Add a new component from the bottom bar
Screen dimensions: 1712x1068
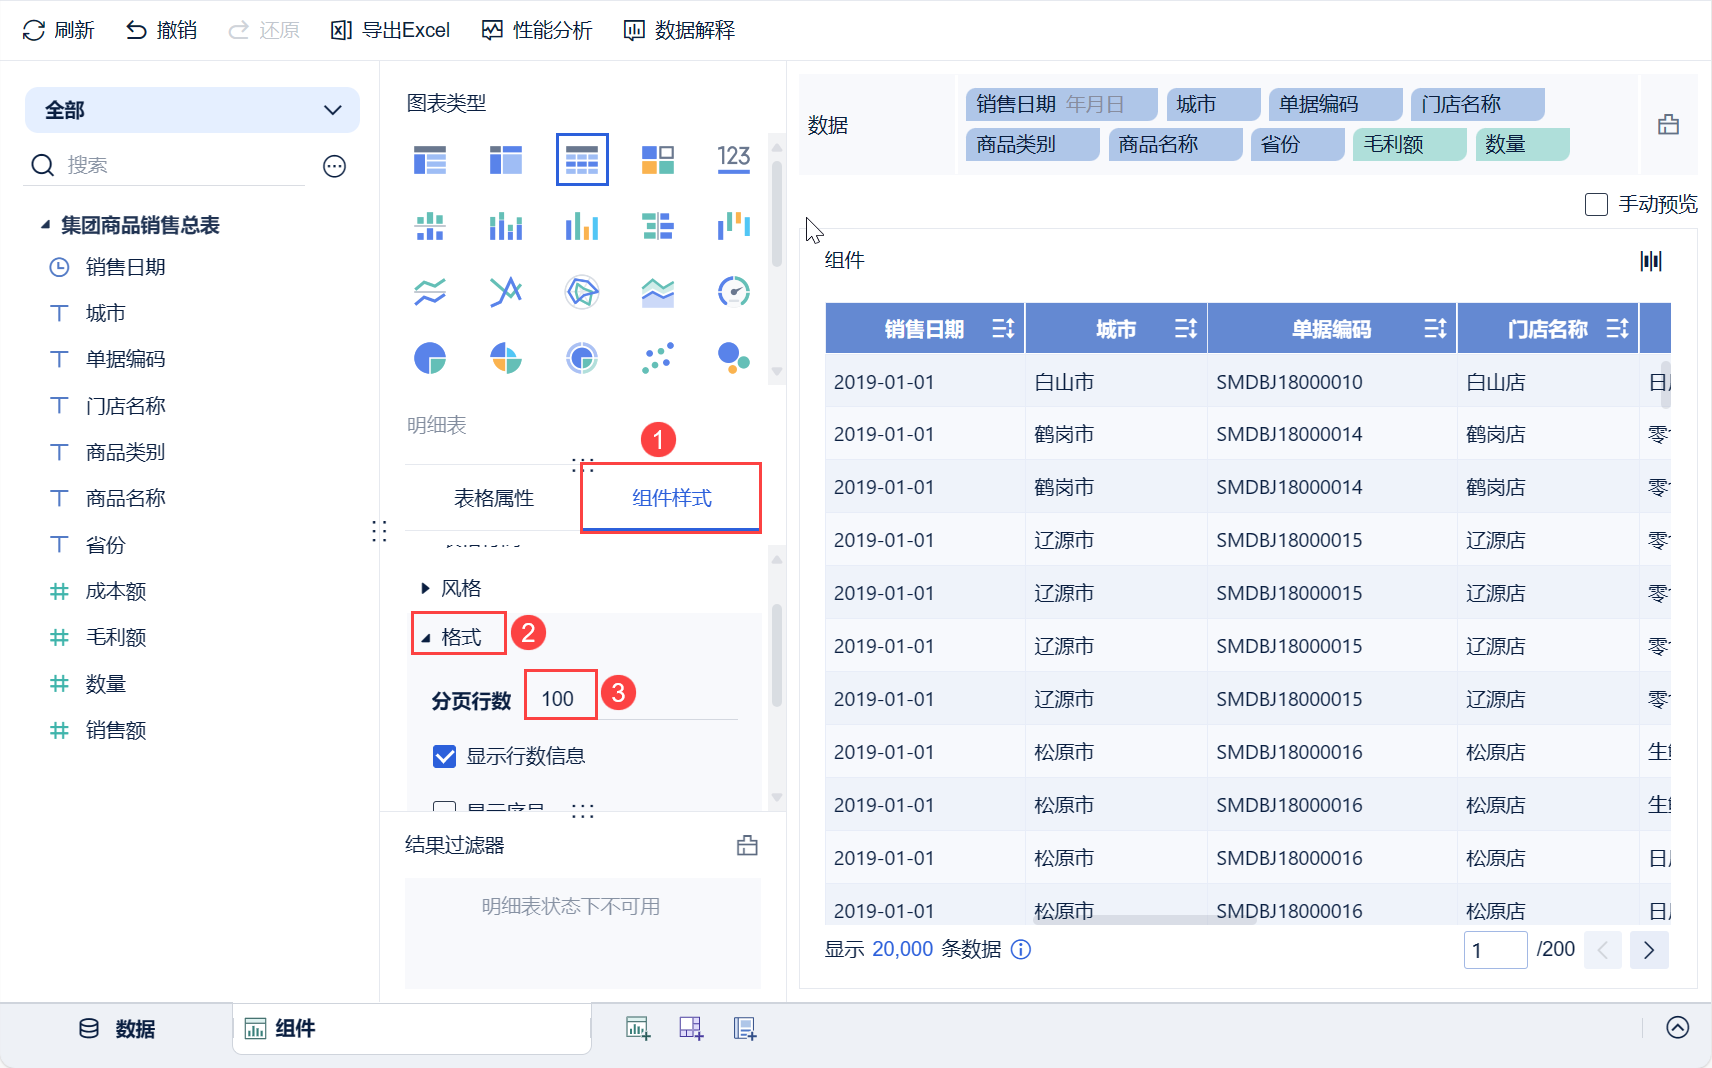[x=638, y=1028]
